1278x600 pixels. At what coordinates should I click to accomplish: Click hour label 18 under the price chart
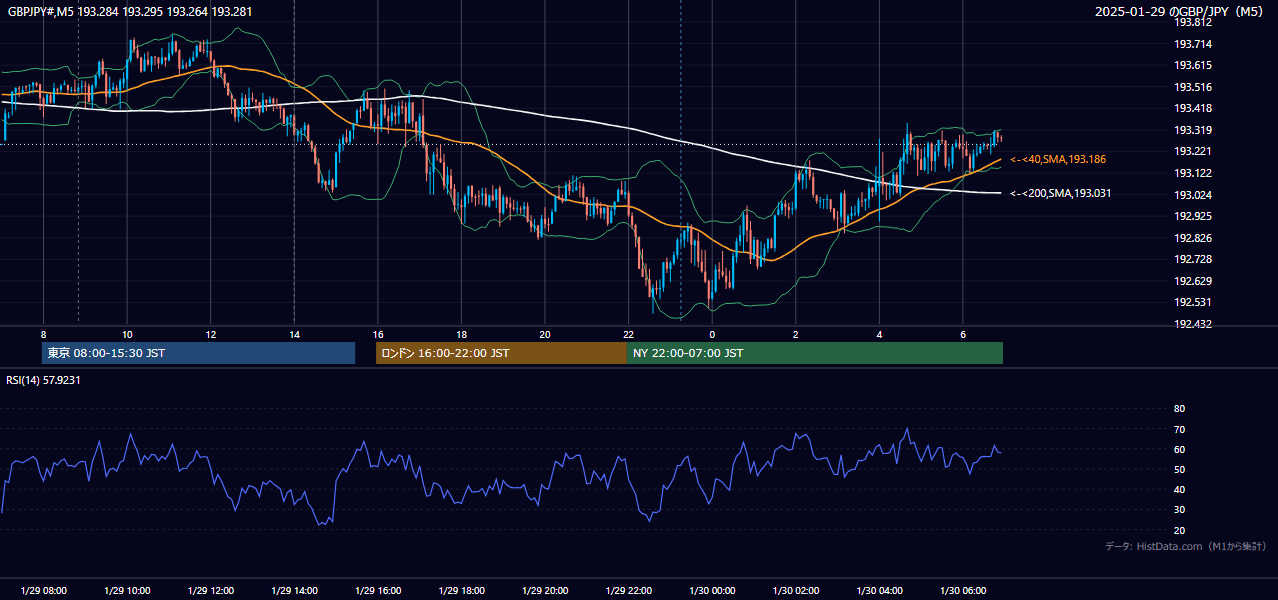tap(461, 334)
